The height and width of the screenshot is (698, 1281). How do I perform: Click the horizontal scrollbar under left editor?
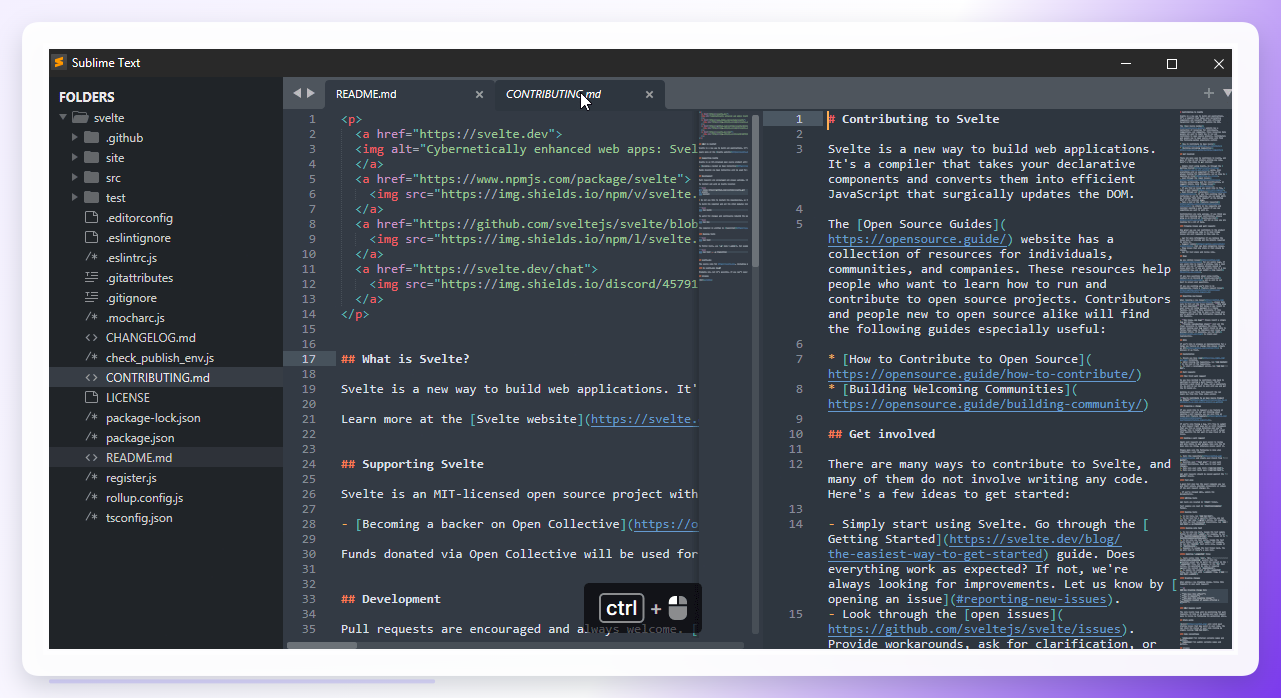[x=322, y=645]
